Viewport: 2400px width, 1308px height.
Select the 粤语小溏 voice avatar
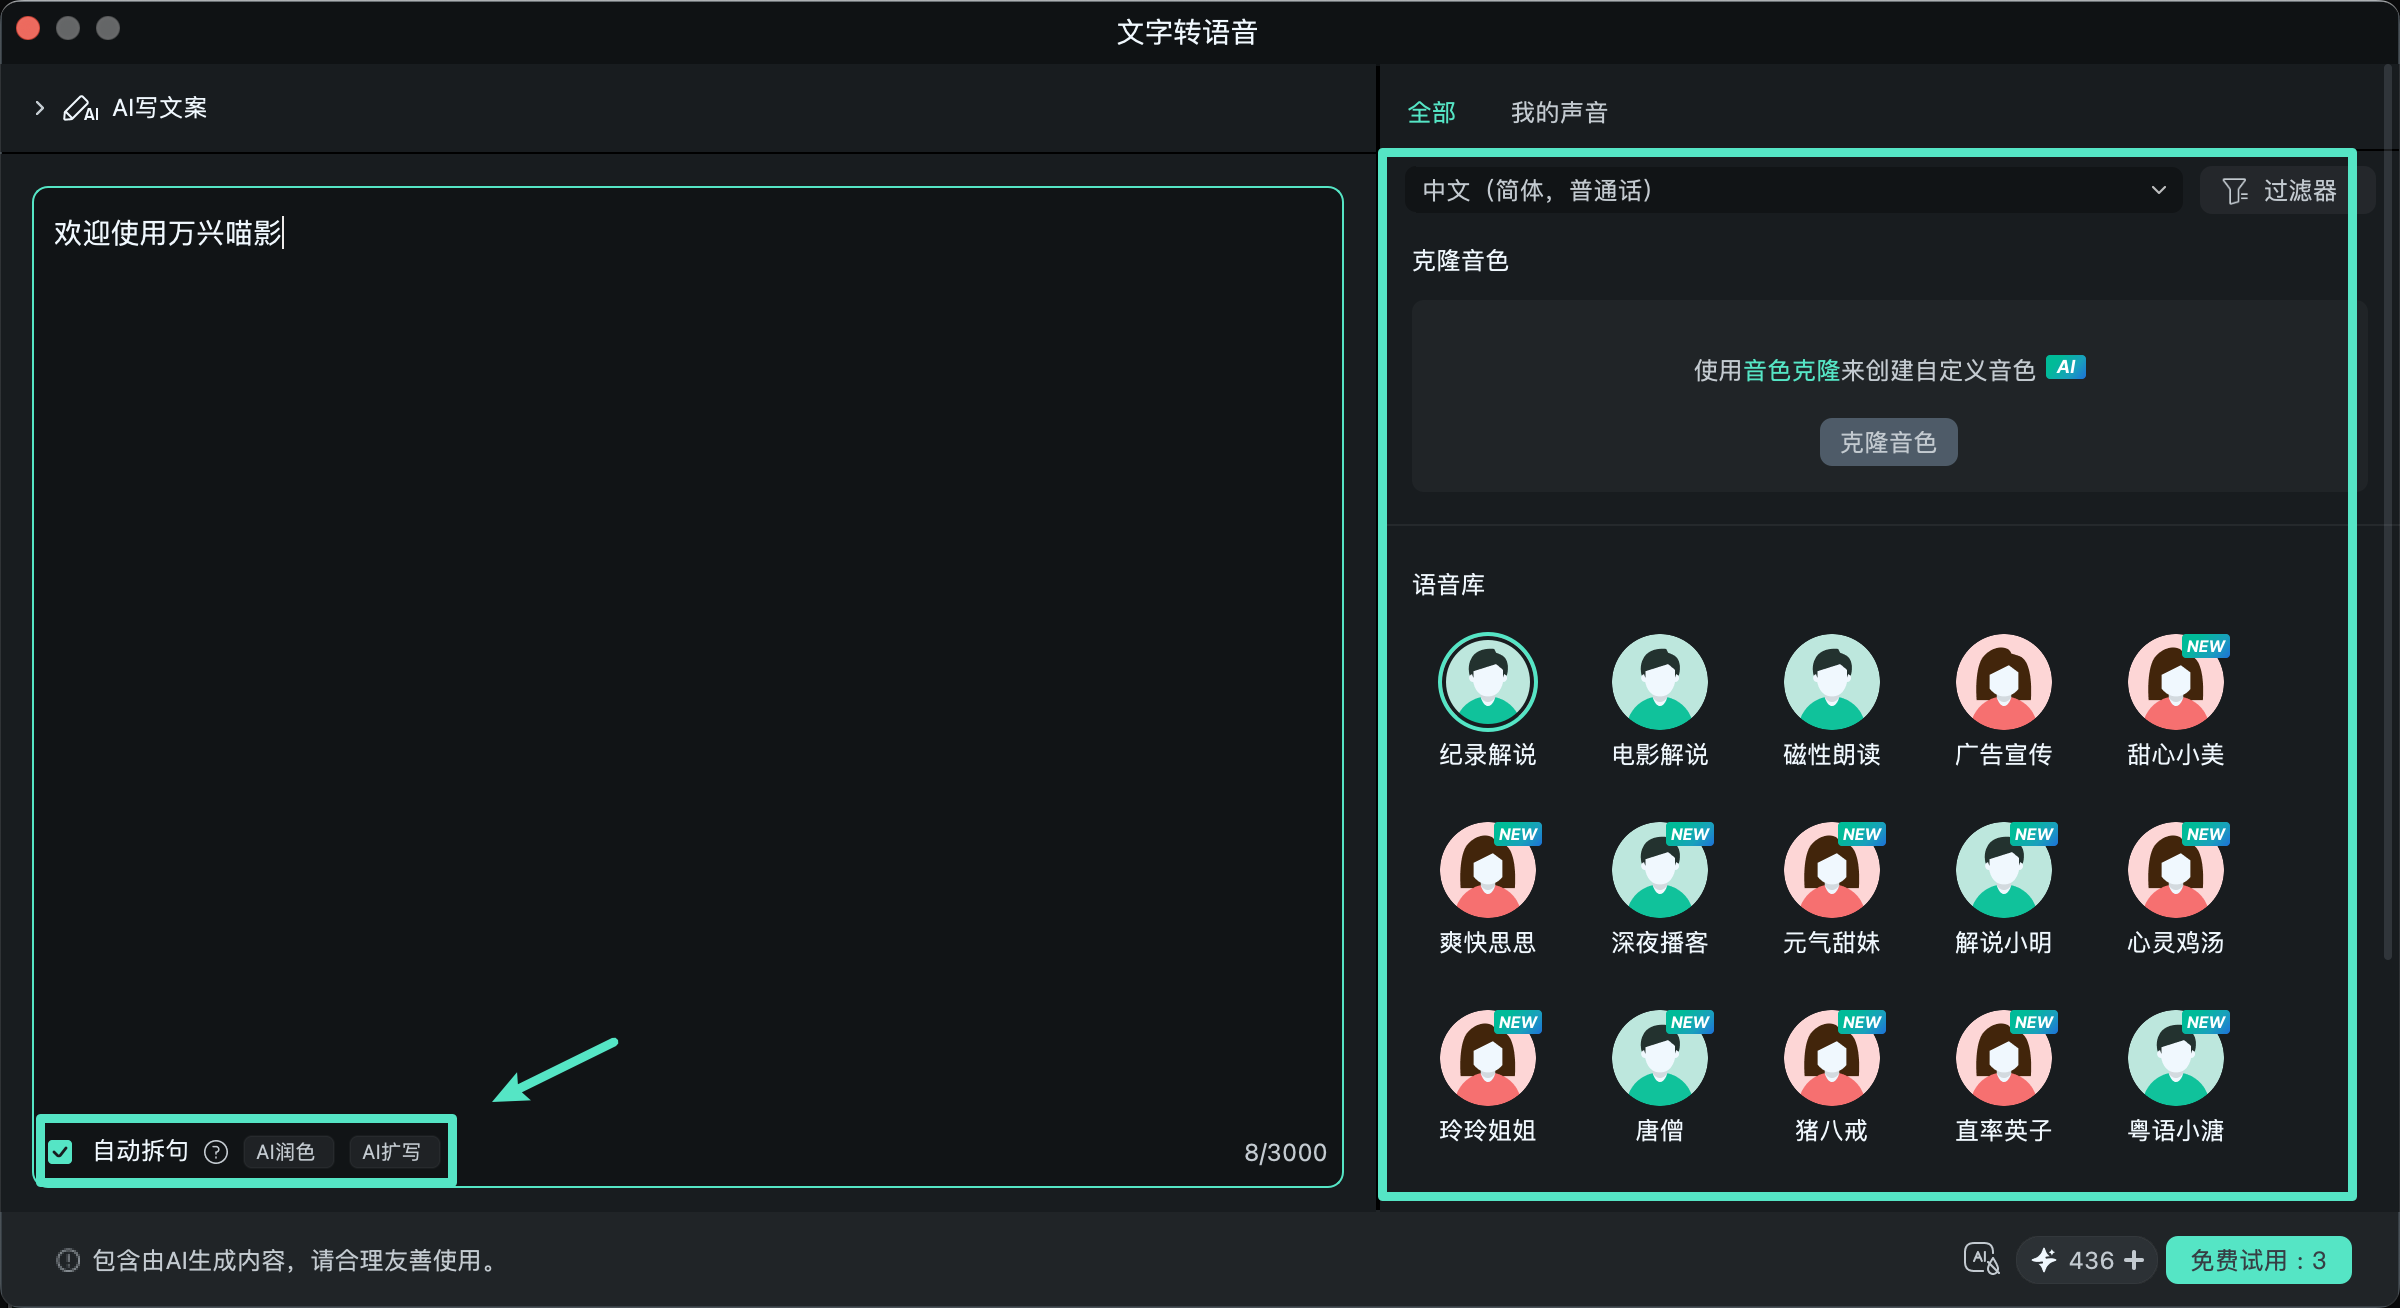[2176, 1058]
